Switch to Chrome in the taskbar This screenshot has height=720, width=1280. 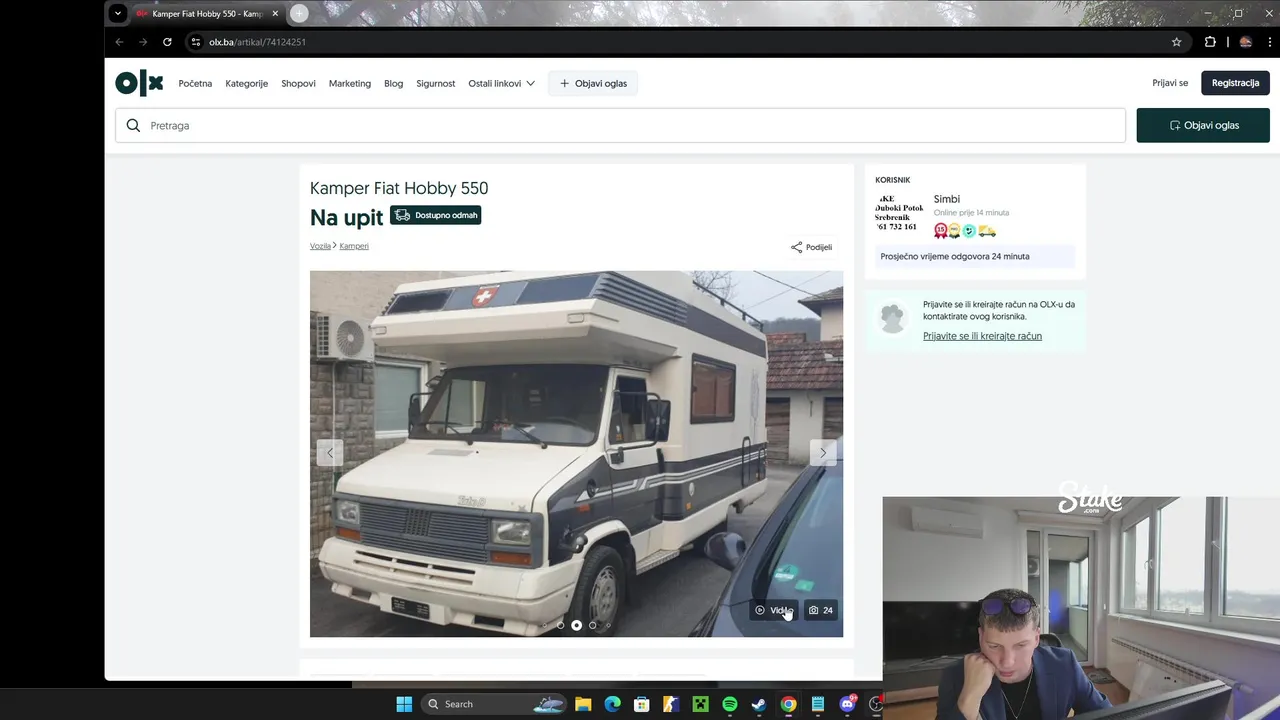point(789,704)
